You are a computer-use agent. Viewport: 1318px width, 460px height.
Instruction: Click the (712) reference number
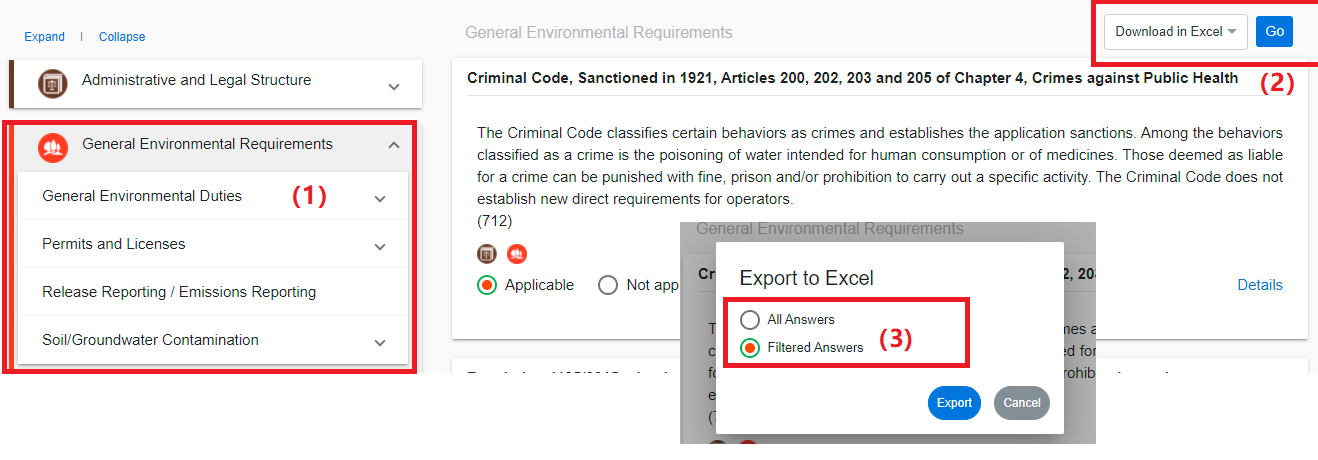(x=495, y=221)
